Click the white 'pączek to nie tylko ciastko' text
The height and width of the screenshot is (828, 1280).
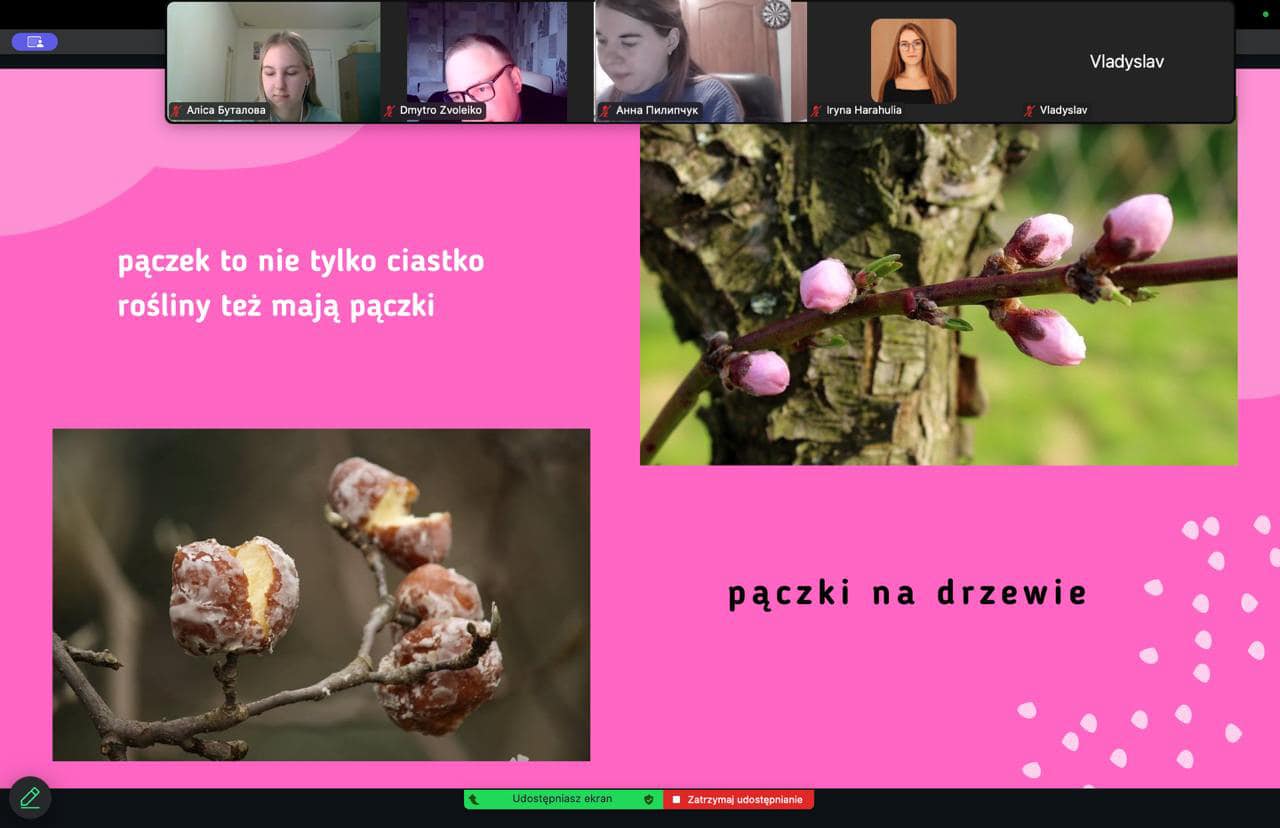[301, 261]
